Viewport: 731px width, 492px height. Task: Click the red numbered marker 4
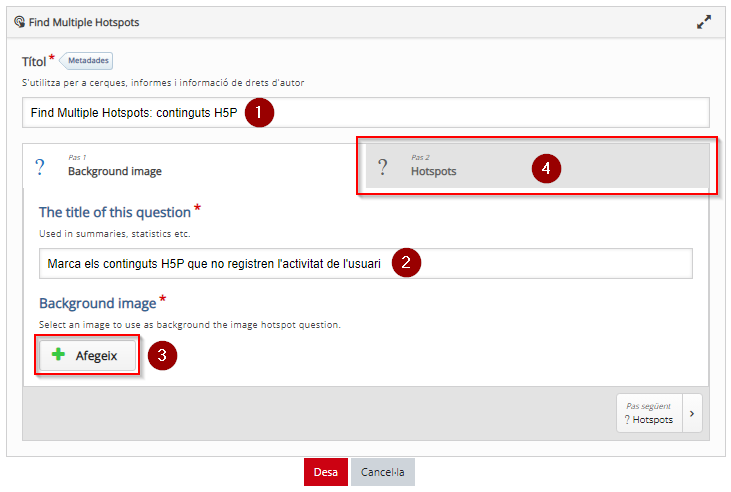[546, 168]
